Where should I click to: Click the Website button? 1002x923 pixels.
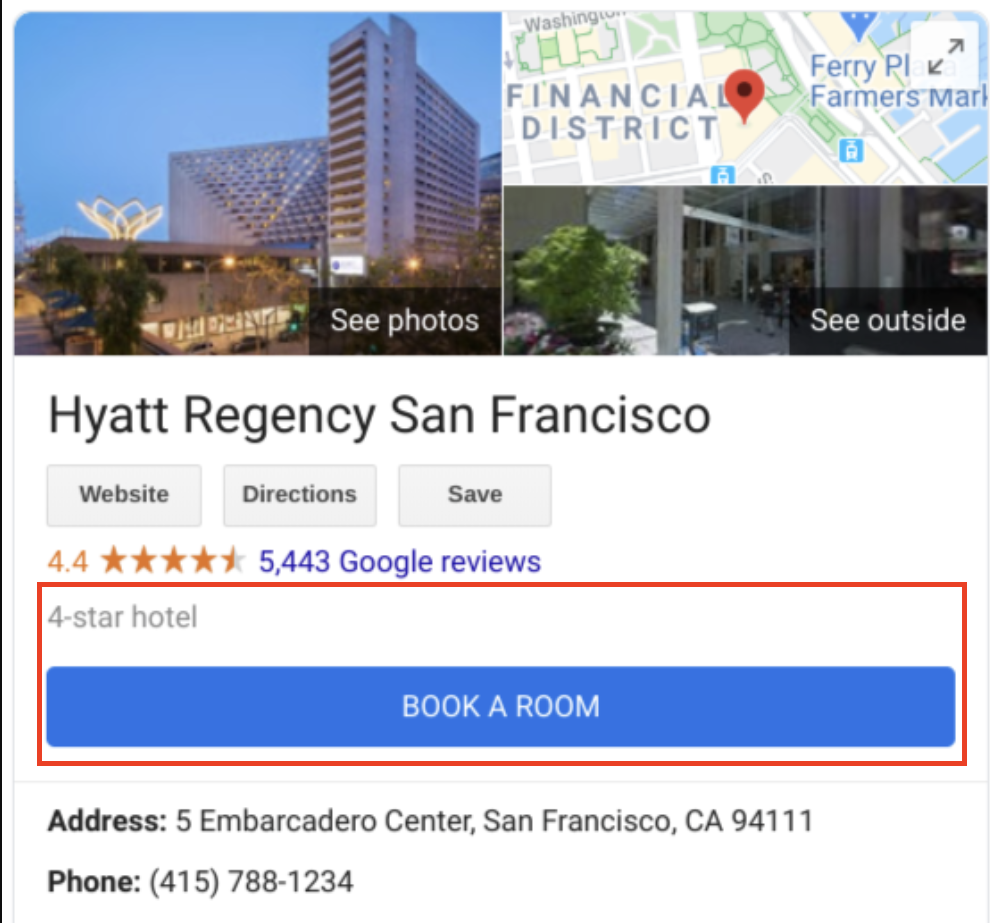(x=124, y=495)
